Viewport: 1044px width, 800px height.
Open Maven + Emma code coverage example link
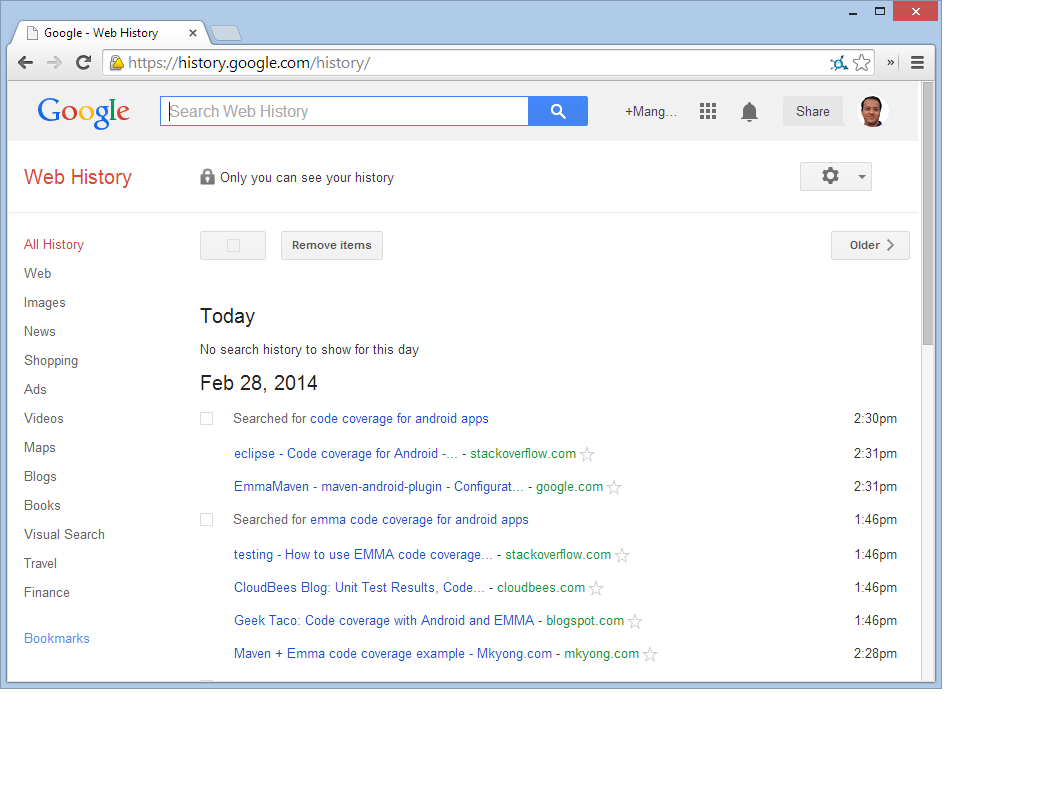[x=393, y=654]
